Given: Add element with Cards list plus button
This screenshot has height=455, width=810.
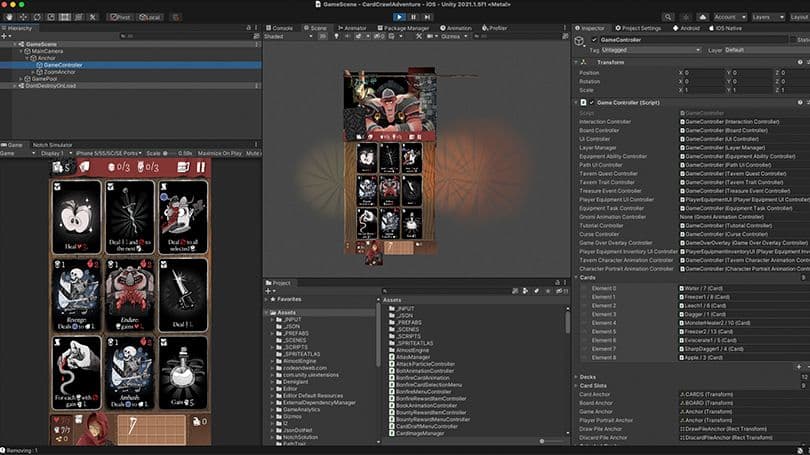Looking at the screenshot, I should point(799,367).
